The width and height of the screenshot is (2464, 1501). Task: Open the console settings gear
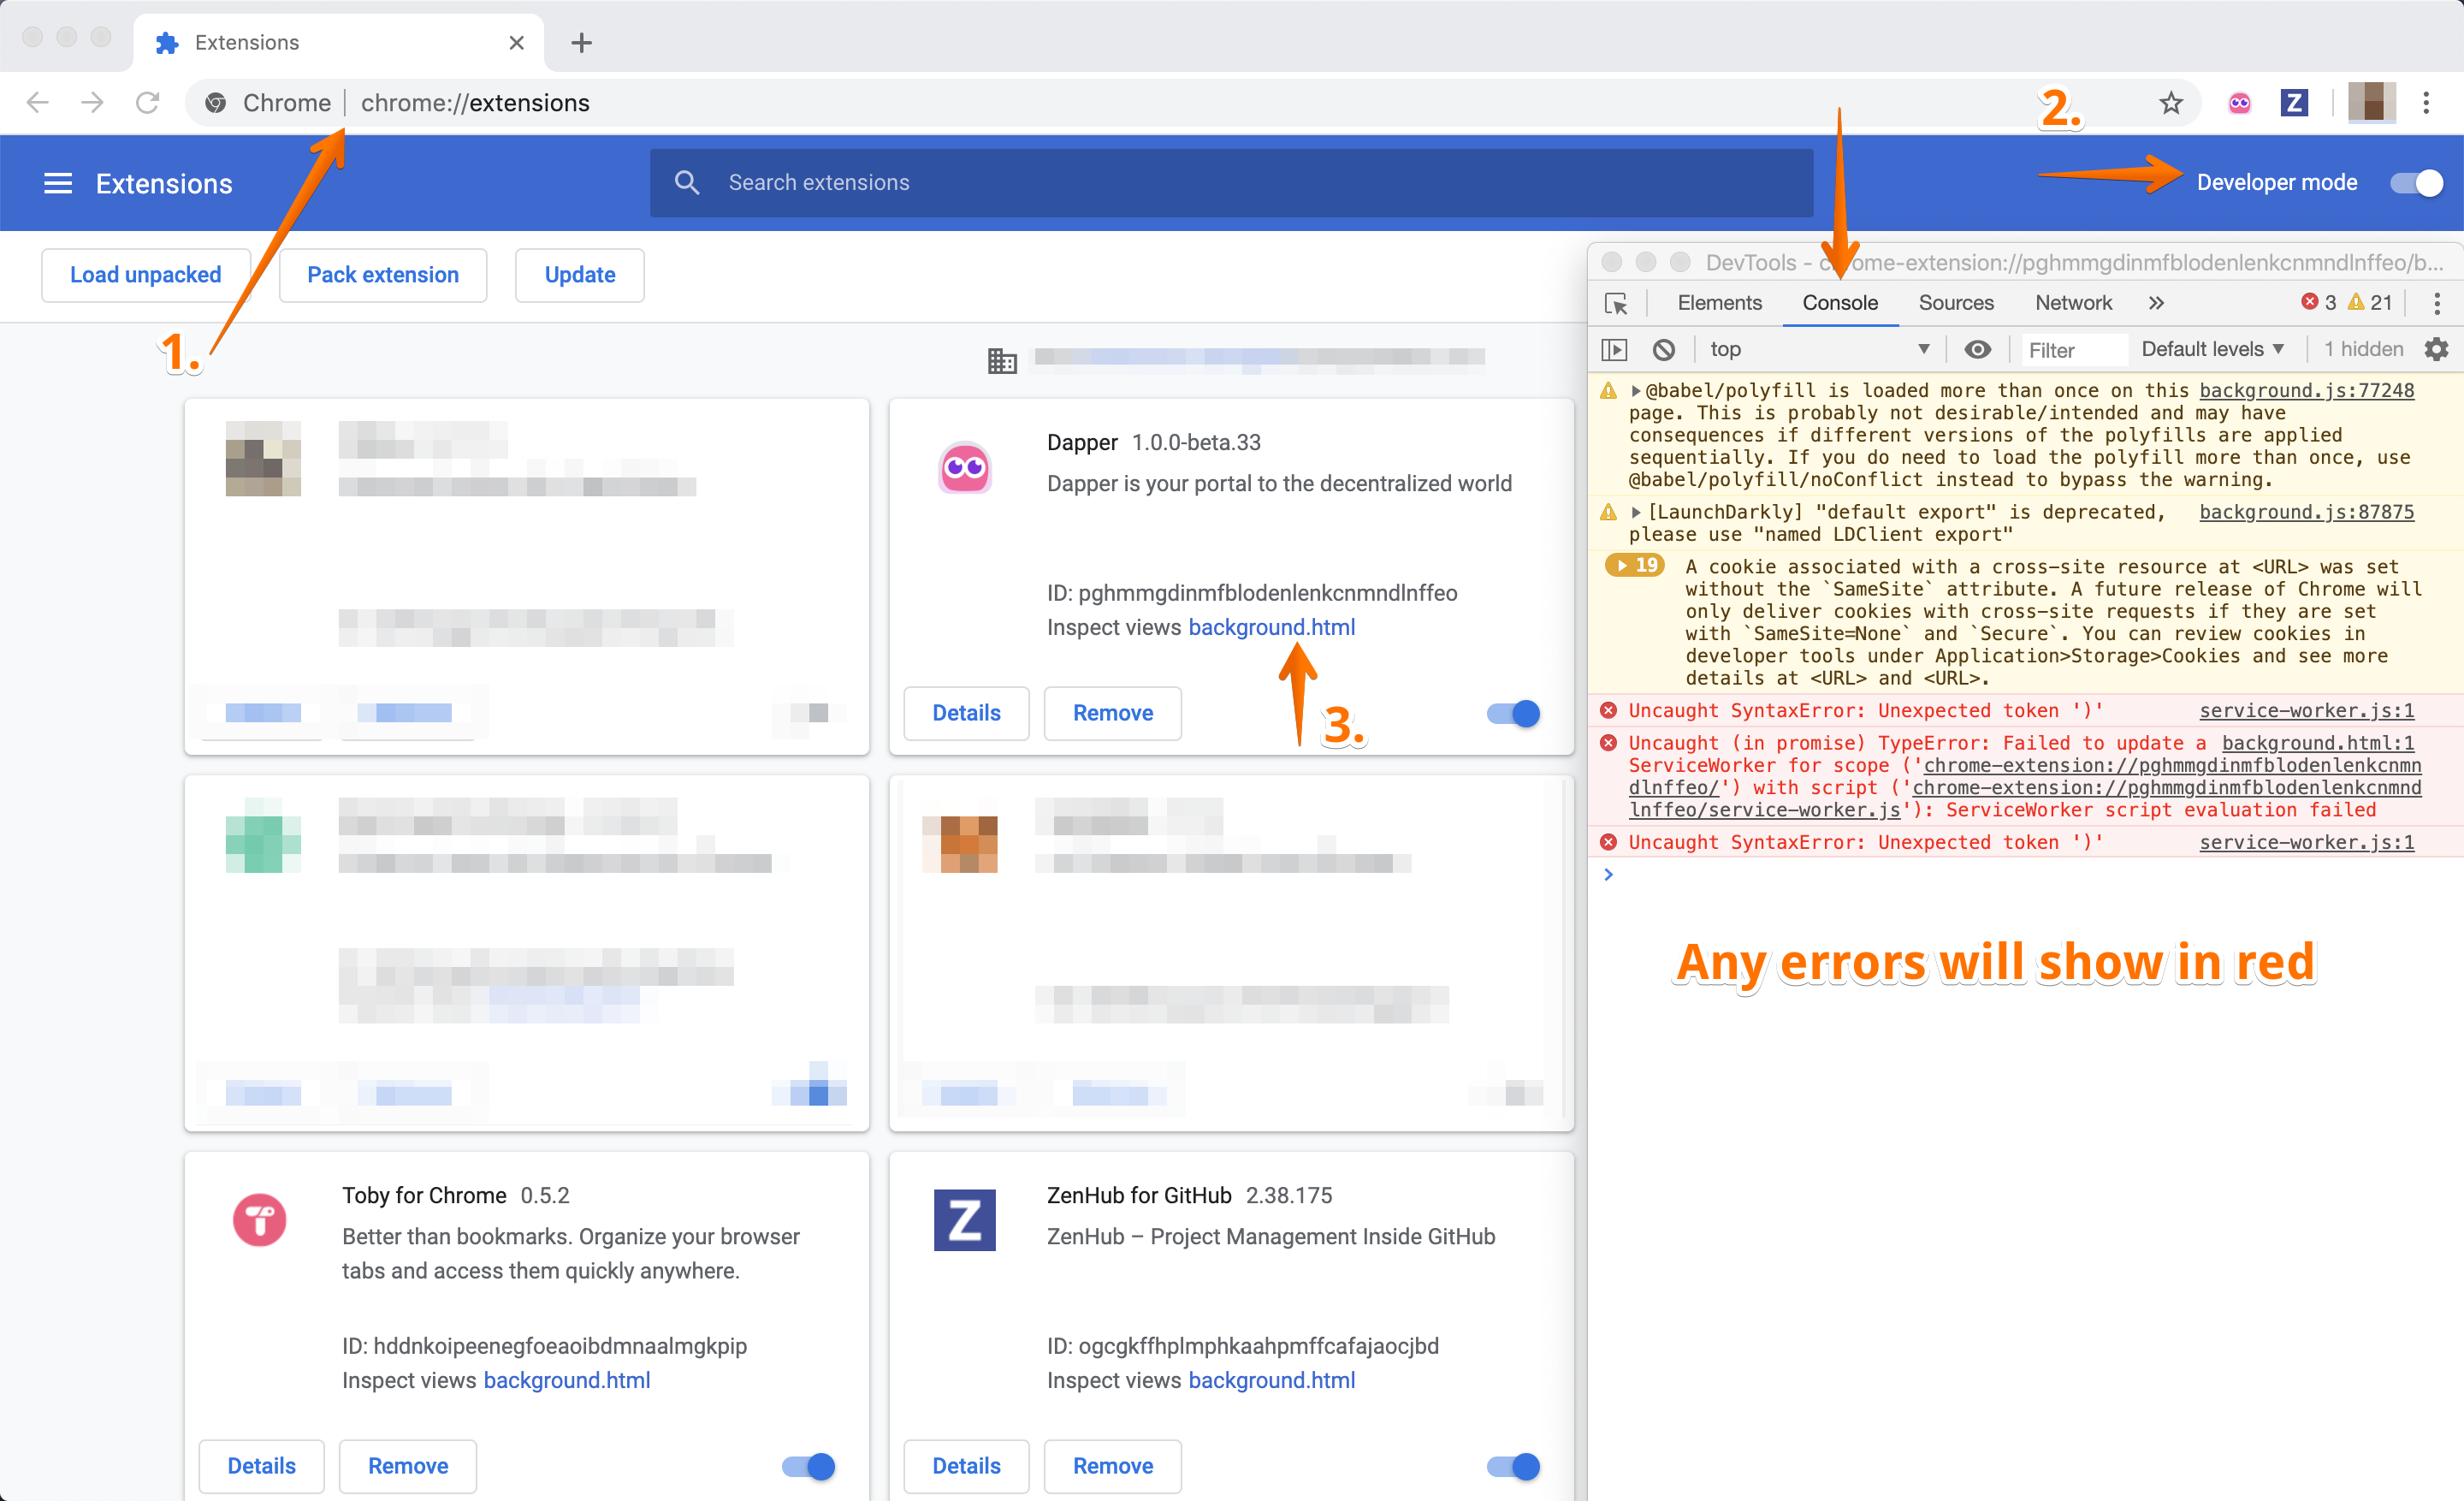point(2436,349)
